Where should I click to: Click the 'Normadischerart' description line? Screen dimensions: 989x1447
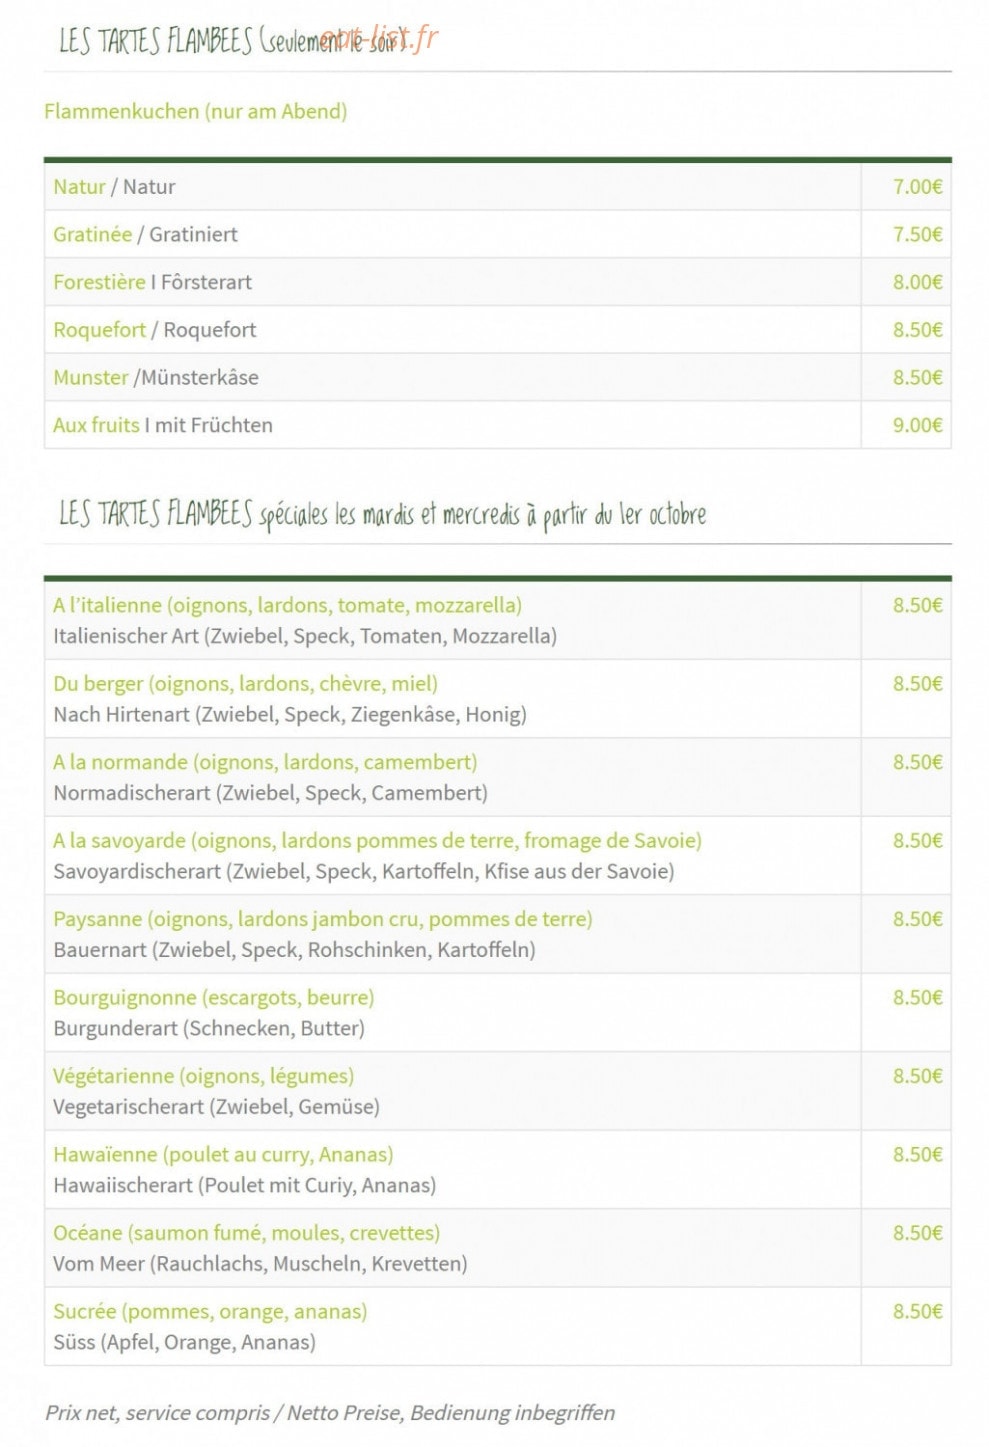coord(270,793)
